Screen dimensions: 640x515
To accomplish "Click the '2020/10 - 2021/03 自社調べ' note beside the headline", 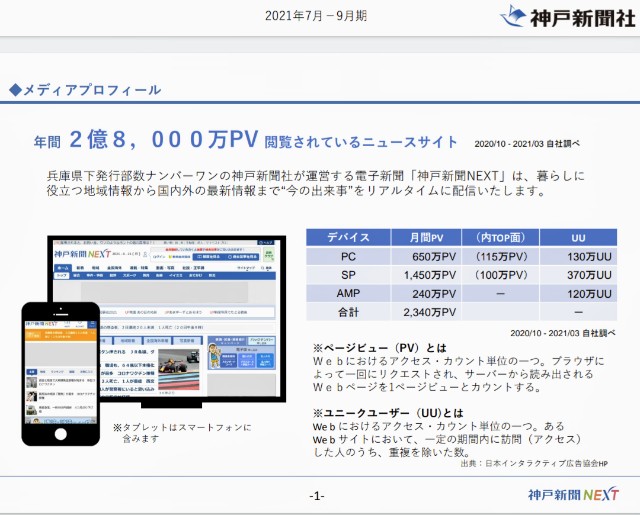I will point(527,144).
